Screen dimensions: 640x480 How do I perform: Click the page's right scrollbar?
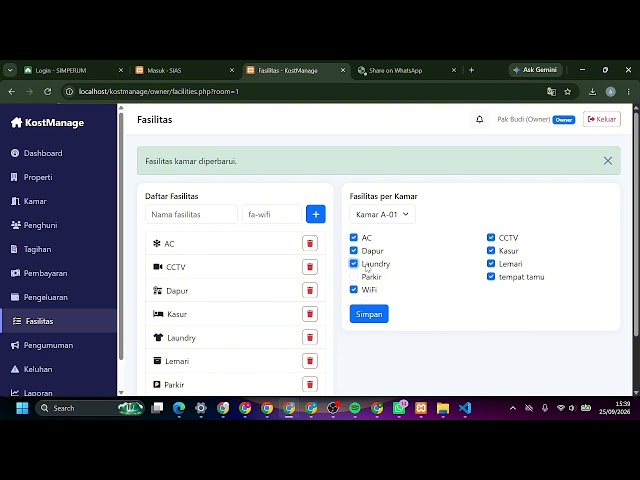(x=636, y=222)
